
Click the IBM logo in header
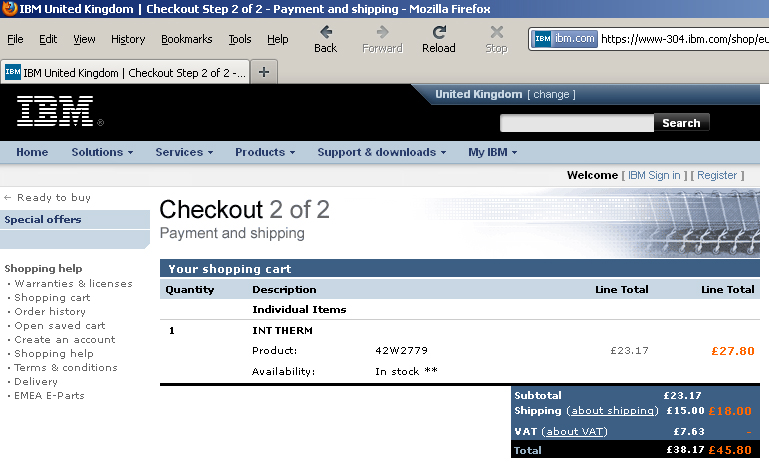55,111
